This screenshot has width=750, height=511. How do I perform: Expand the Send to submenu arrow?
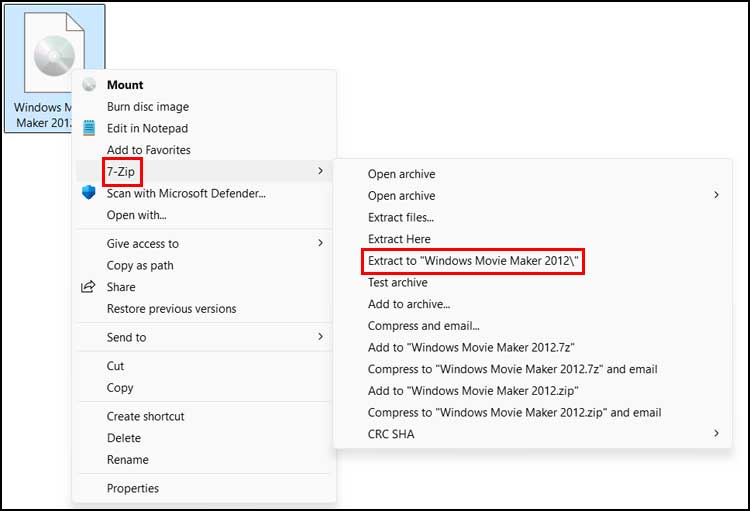tap(320, 337)
